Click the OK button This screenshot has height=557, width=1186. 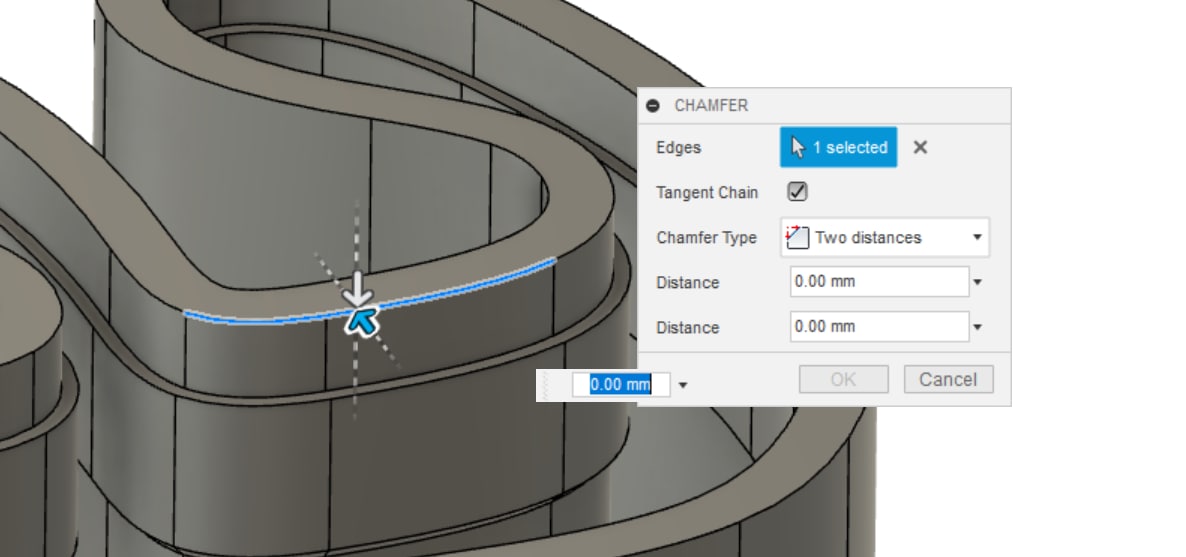pos(843,379)
